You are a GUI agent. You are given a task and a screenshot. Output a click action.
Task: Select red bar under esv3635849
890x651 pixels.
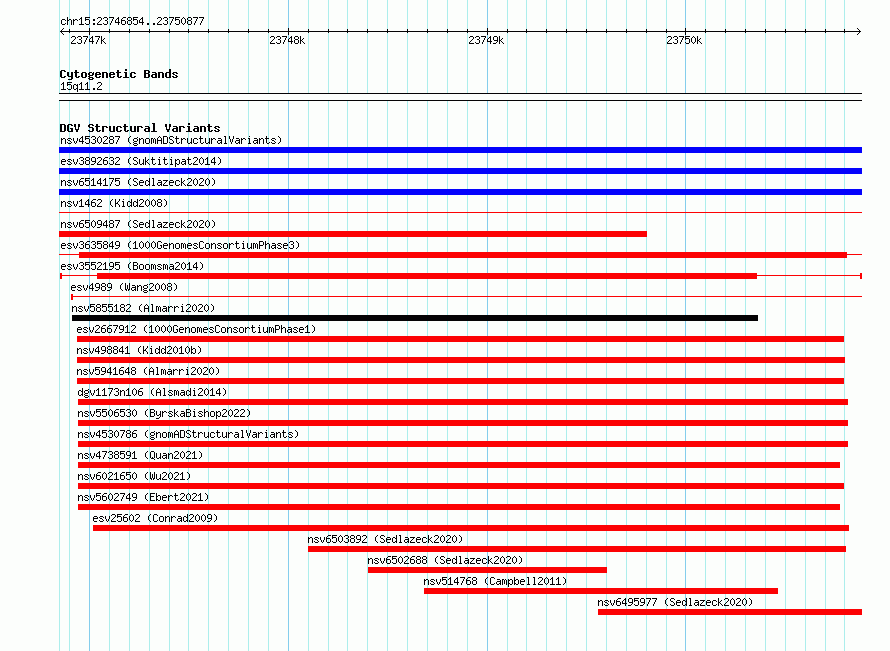463,255
